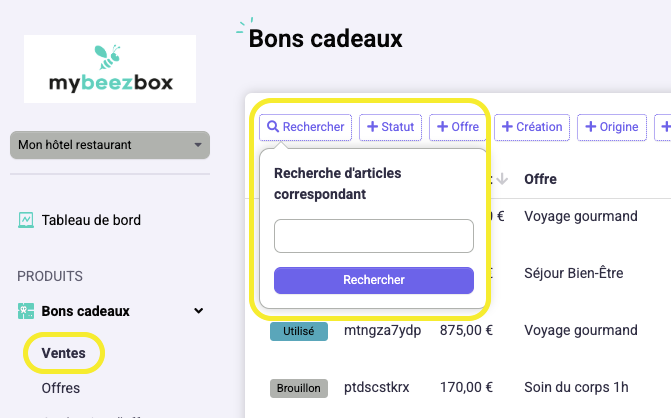The height and width of the screenshot is (418, 671).
Task: Go to Offres in the sidebar
Action: (x=61, y=388)
